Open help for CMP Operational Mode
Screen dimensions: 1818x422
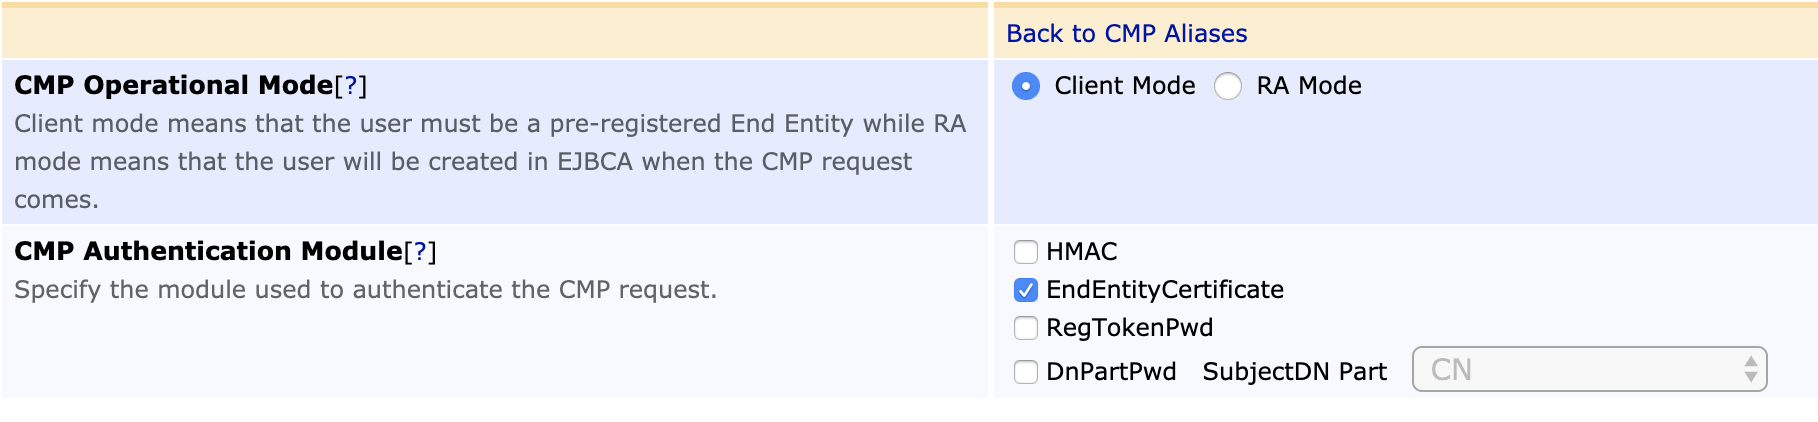click(x=350, y=86)
